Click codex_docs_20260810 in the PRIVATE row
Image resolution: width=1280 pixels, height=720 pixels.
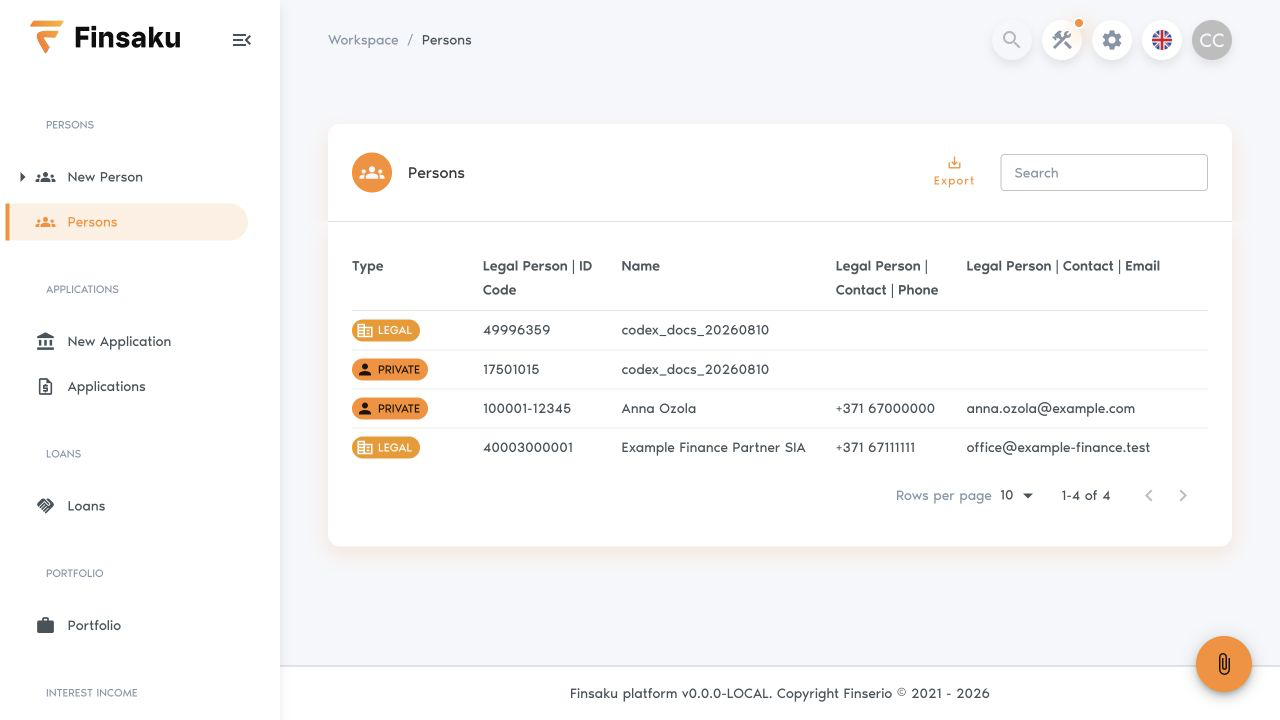(x=695, y=369)
